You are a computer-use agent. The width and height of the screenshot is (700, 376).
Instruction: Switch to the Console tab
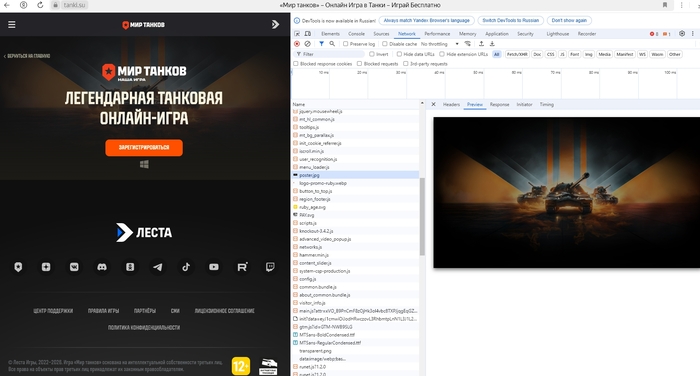coord(356,33)
